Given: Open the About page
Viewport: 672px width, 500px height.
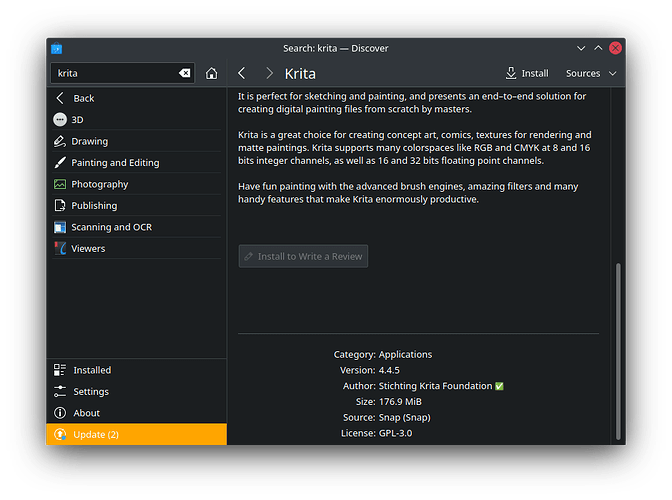Looking at the screenshot, I should coord(137,413).
